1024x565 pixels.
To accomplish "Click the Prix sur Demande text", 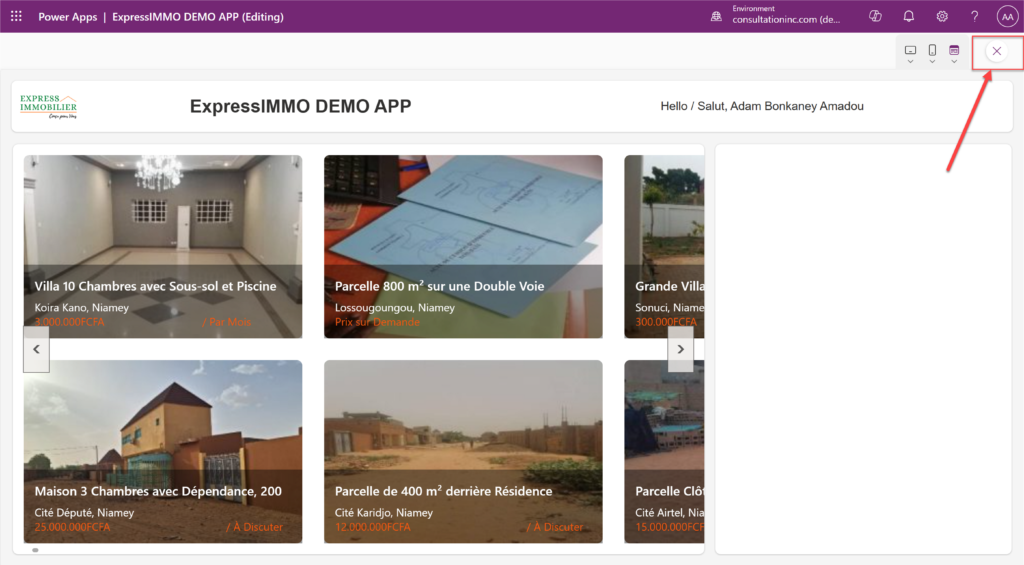I will pyautogui.click(x=377, y=322).
